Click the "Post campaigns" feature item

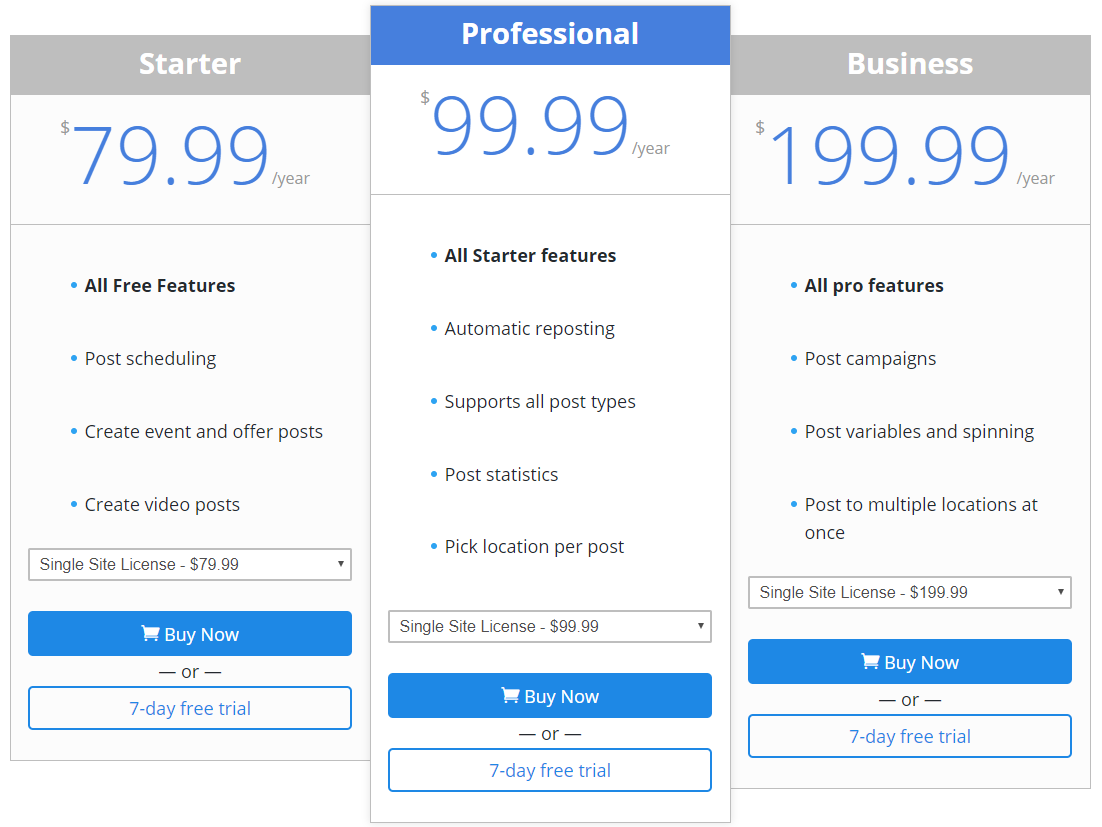pyautogui.click(x=870, y=359)
